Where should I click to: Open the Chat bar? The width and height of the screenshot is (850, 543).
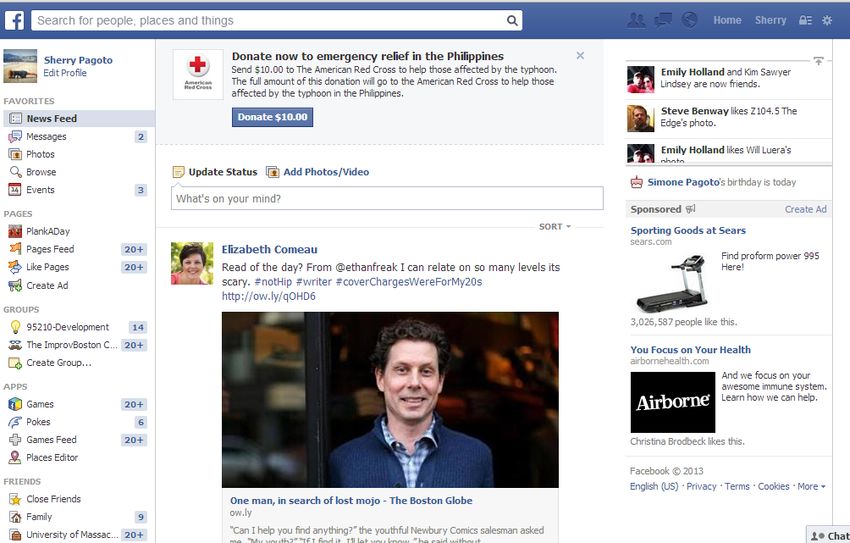pyautogui.click(x=829, y=535)
